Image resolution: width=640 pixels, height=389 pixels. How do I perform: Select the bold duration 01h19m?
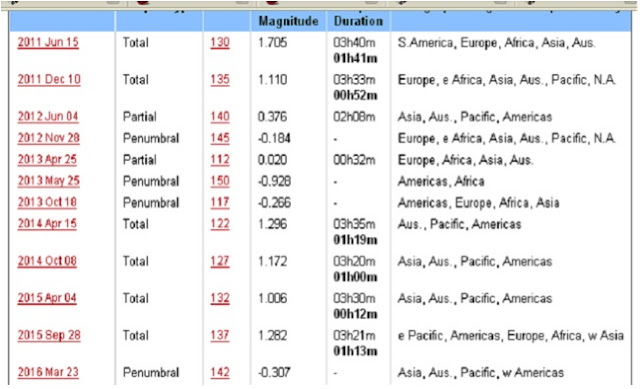[355, 240]
